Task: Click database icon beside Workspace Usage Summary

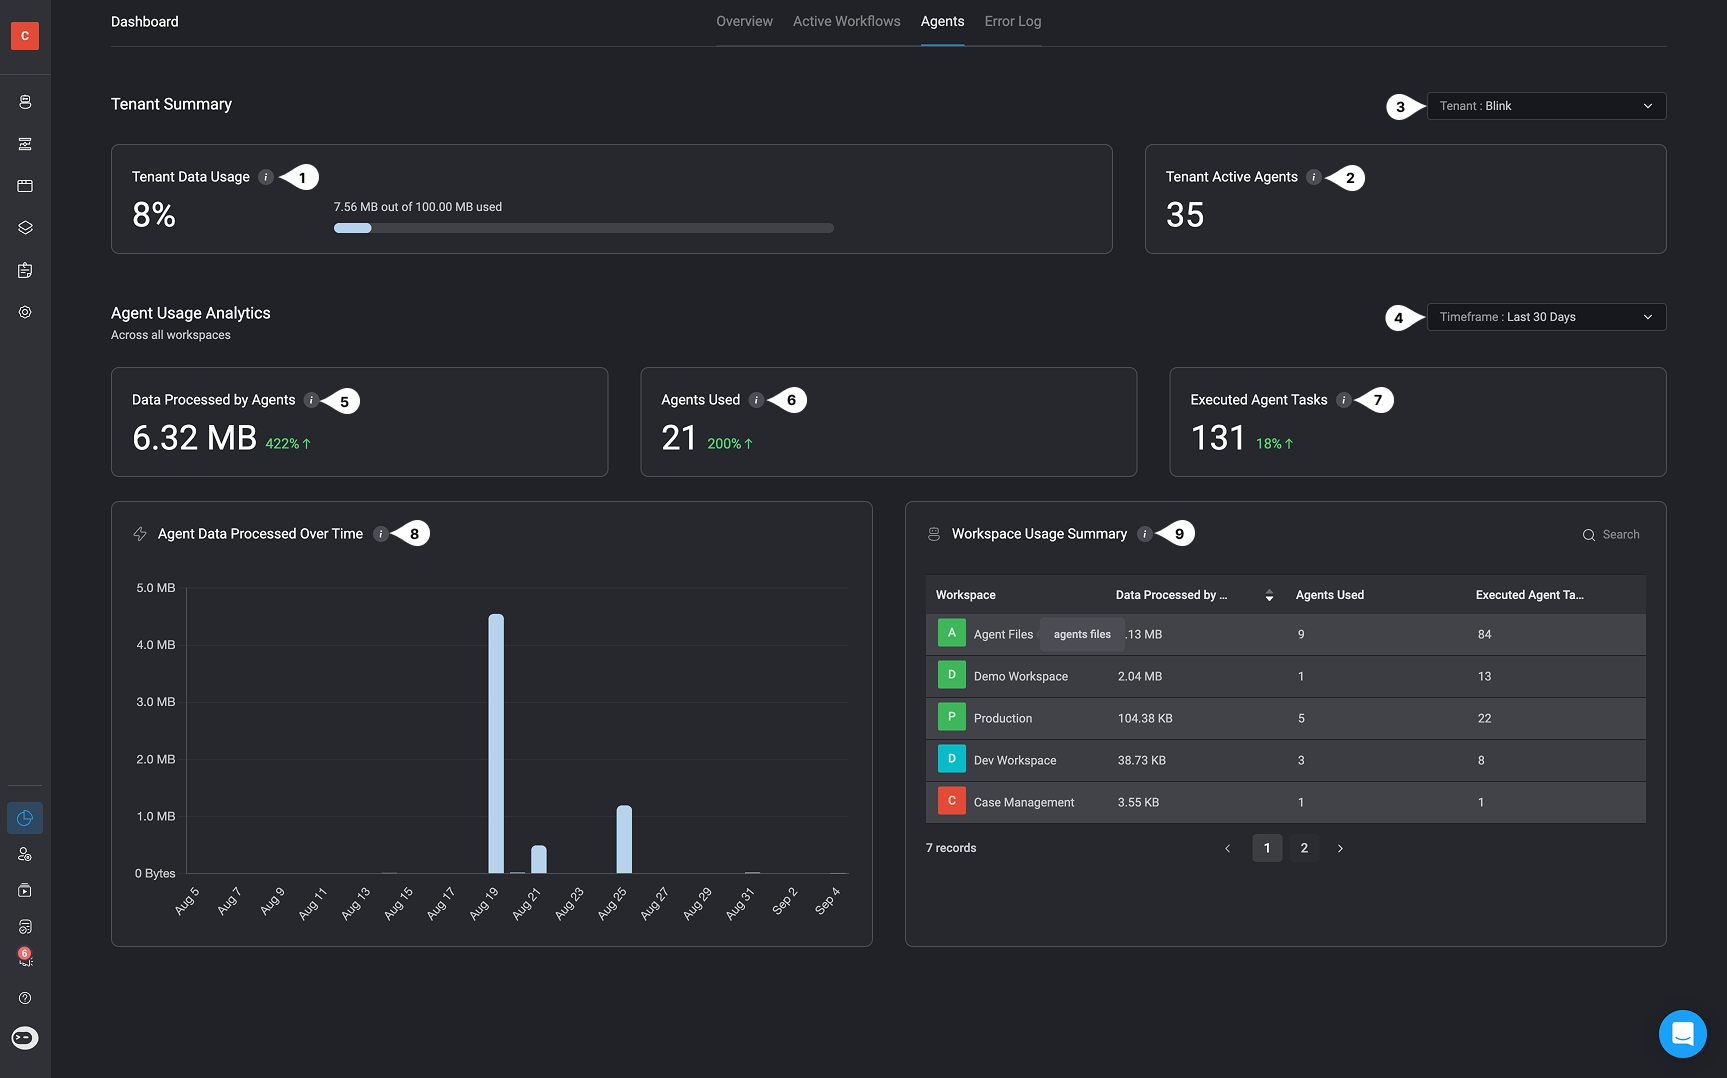Action: click(934, 534)
